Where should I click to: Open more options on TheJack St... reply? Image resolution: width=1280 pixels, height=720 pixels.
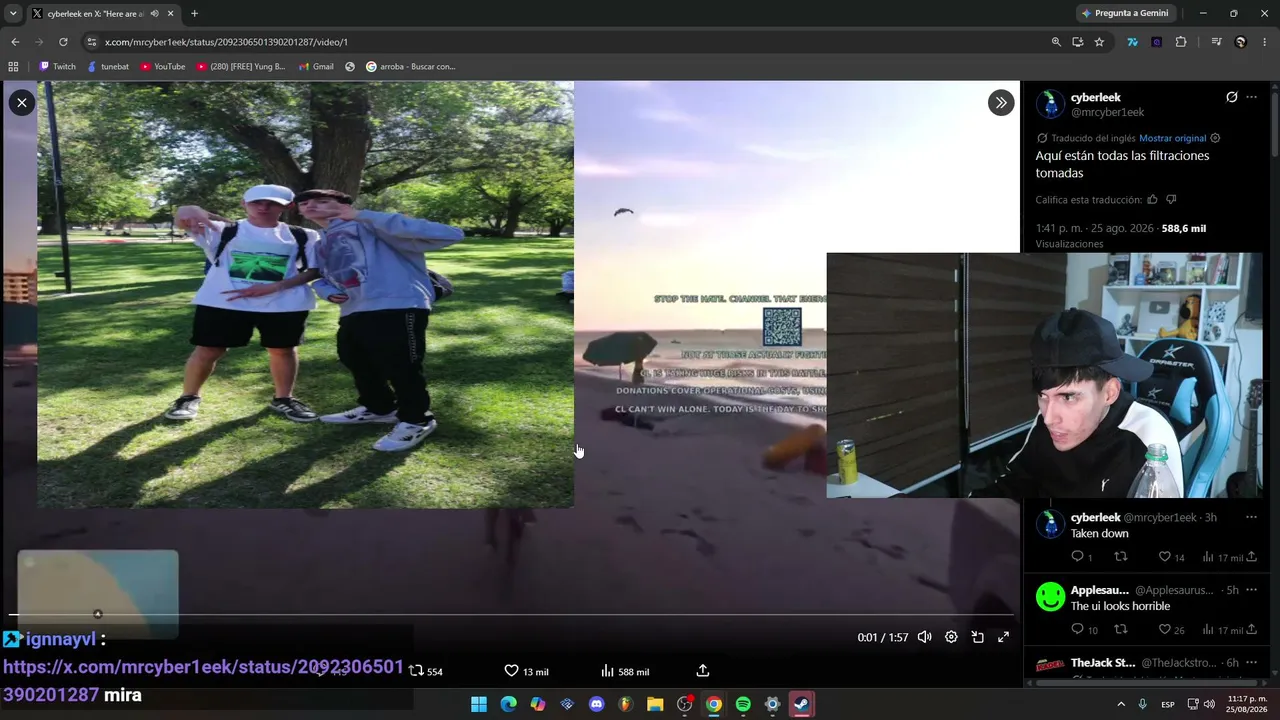1251,663
